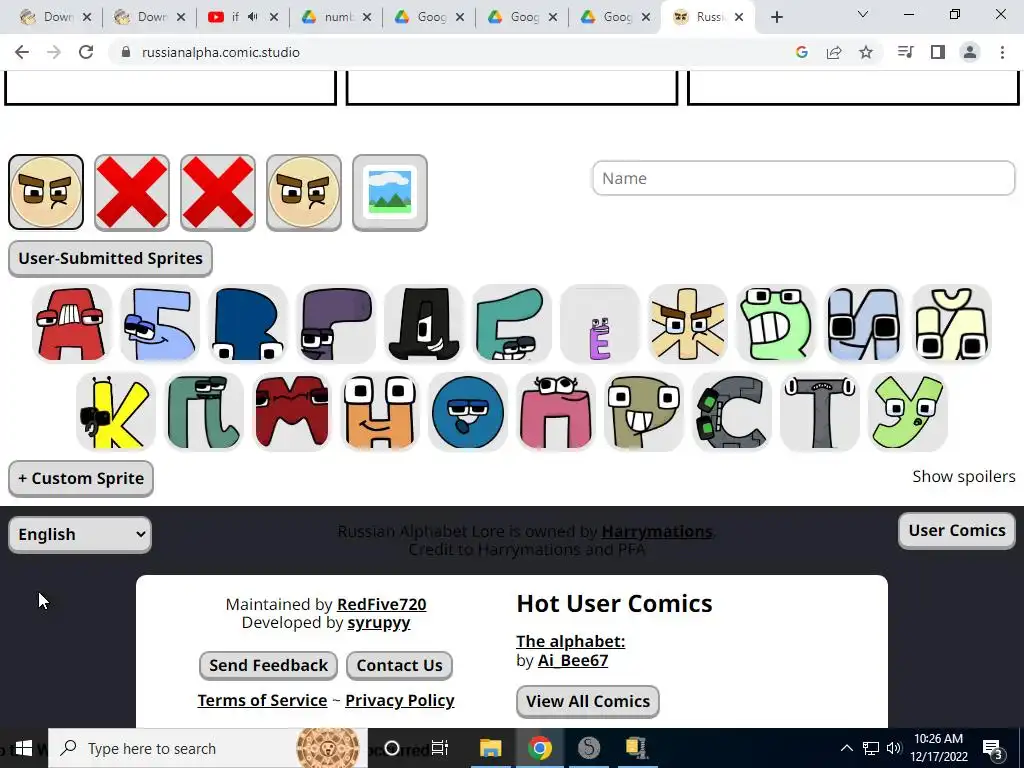This screenshot has width=1024, height=768.
Task: Reload the current page
Action: [x=86, y=52]
